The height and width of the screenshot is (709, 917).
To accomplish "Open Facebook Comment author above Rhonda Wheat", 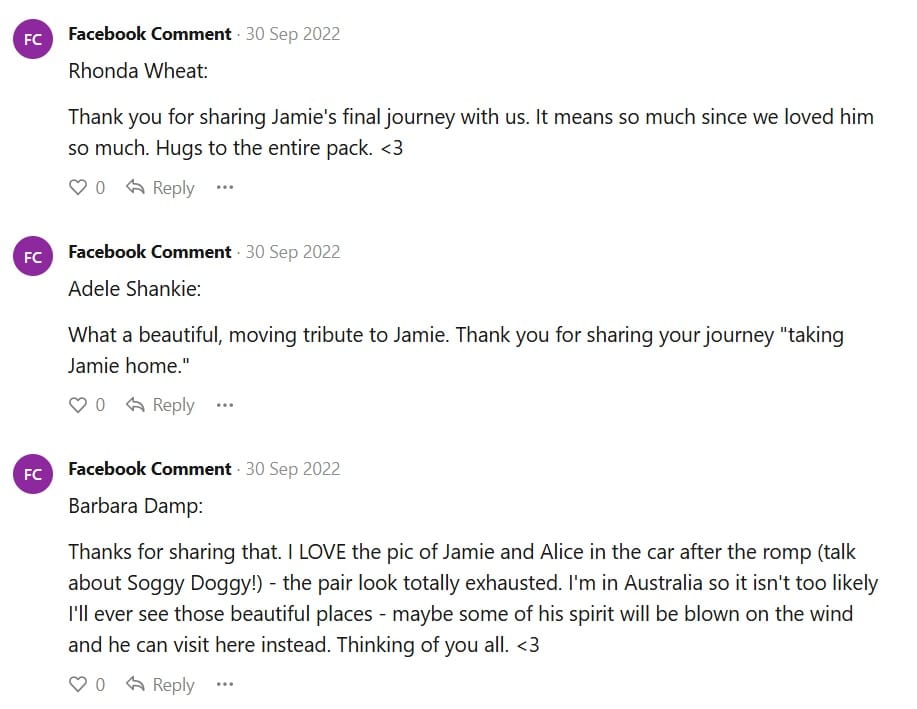I will (149, 34).
